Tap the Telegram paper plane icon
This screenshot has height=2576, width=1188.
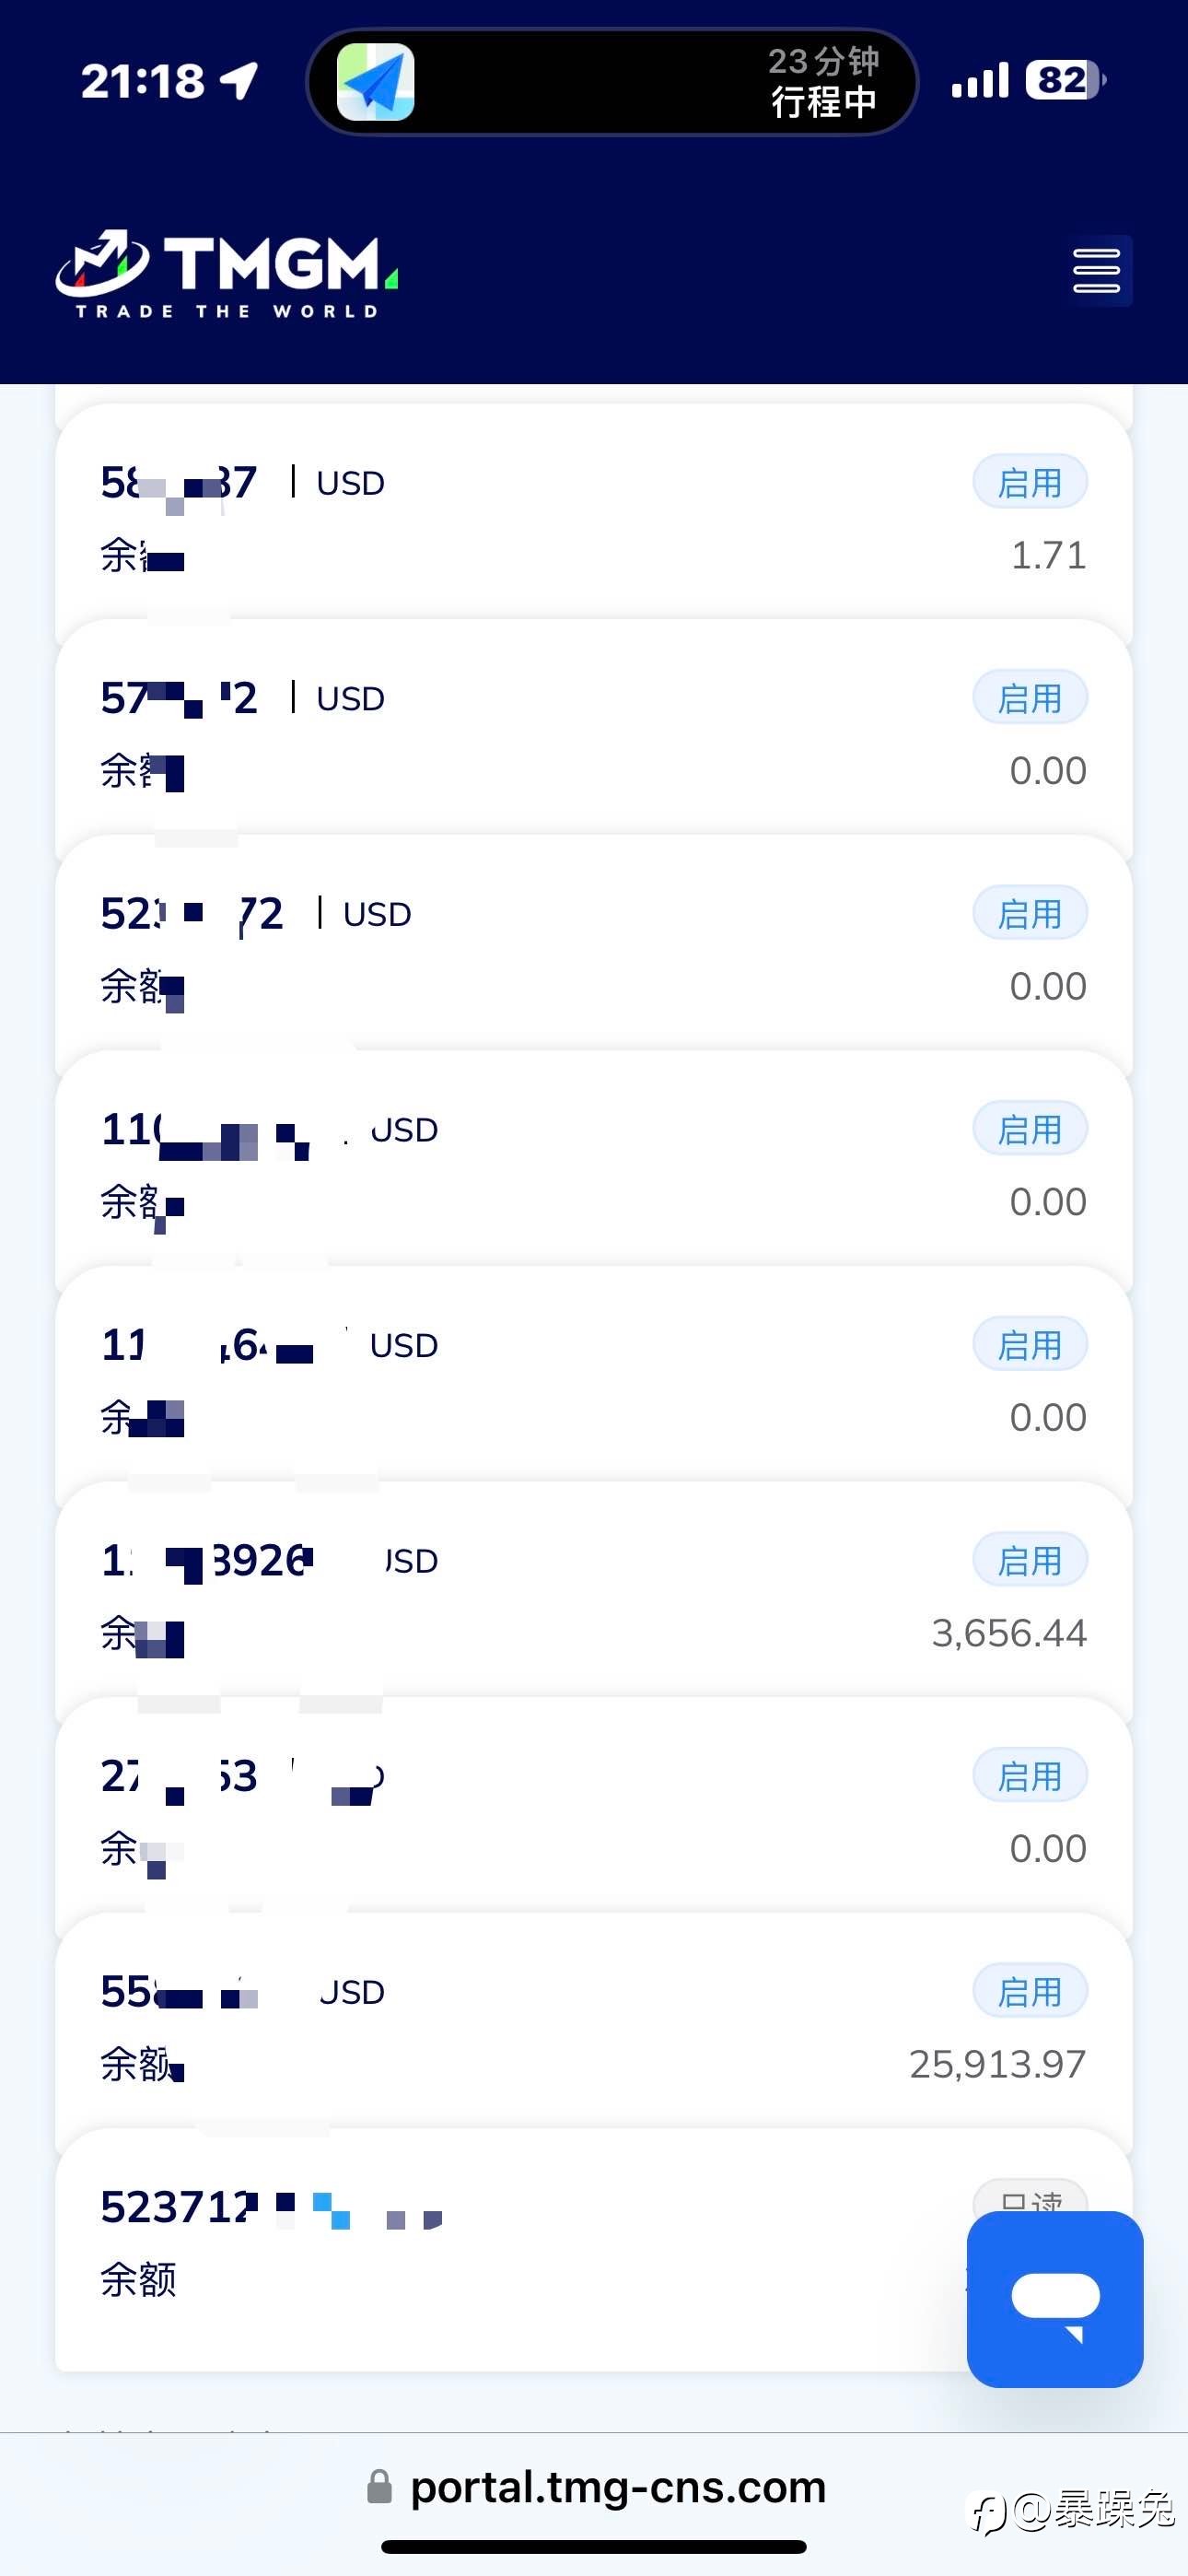pyautogui.click(x=375, y=82)
